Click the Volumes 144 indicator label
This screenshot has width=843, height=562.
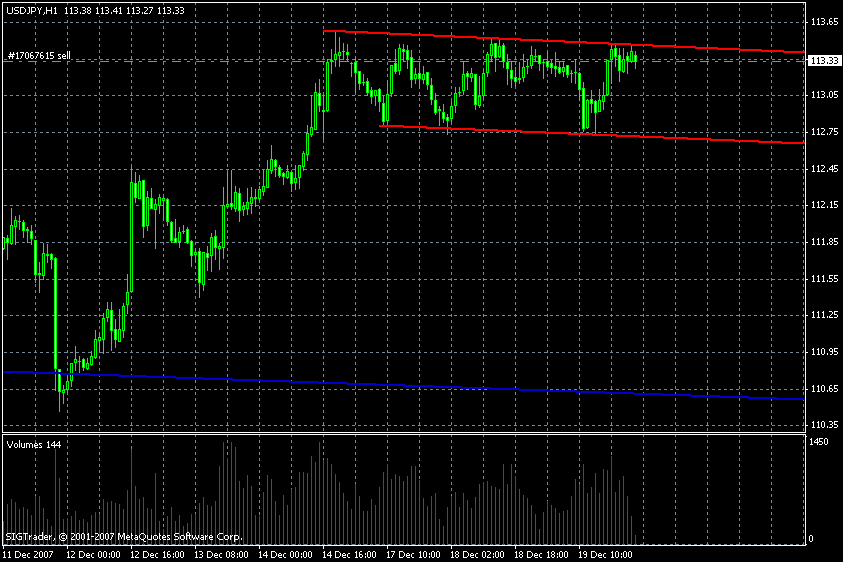click(33, 445)
